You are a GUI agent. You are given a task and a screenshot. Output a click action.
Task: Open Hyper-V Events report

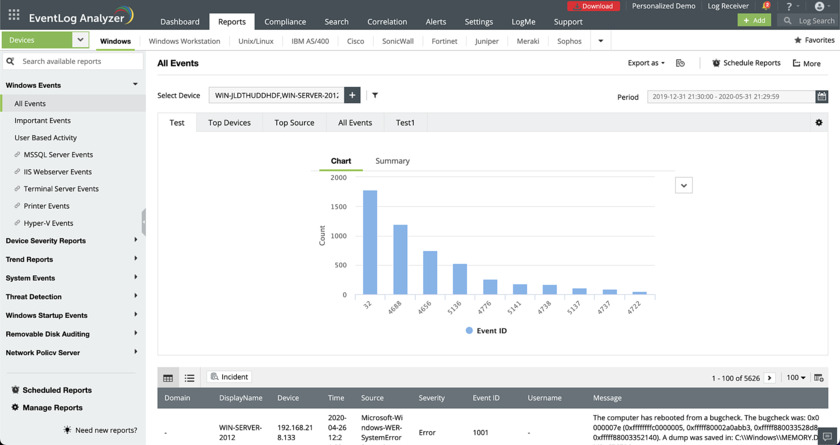pyautogui.click(x=48, y=223)
